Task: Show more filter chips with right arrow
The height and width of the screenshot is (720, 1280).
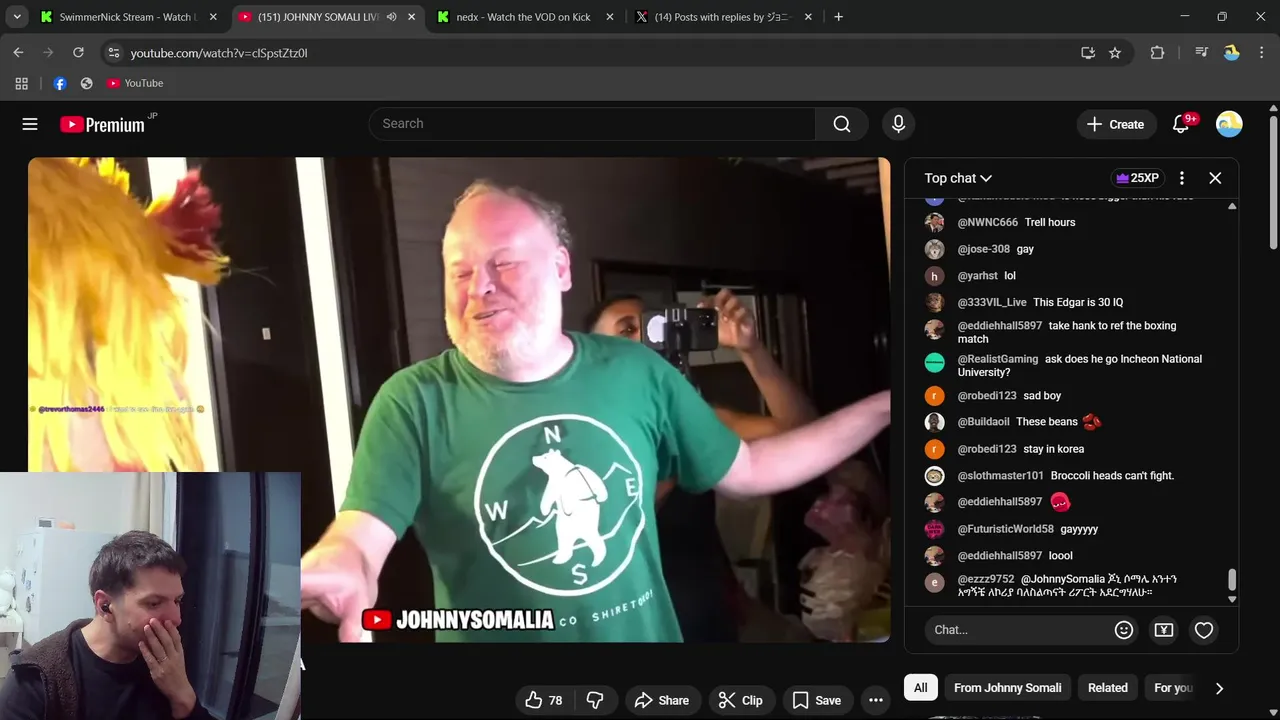Action: pyautogui.click(x=1219, y=688)
